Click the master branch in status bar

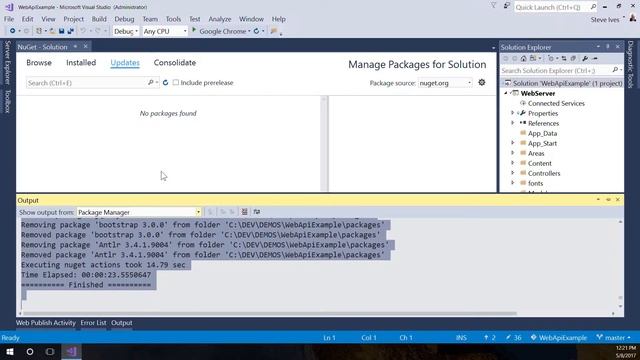coord(613,338)
